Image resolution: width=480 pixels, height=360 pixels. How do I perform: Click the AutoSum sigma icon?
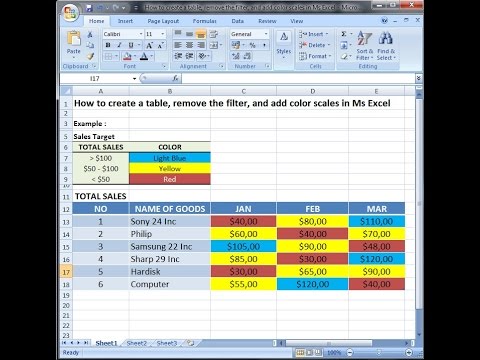tap(344, 34)
